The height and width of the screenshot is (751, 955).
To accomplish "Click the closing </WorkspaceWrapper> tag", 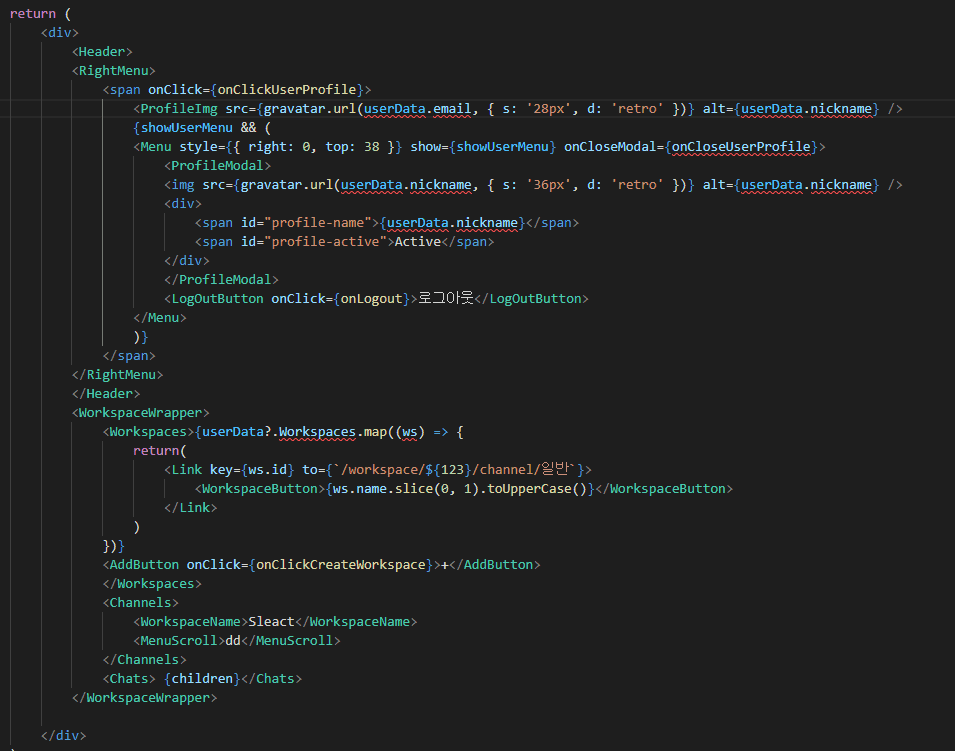I will tap(144, 697).
